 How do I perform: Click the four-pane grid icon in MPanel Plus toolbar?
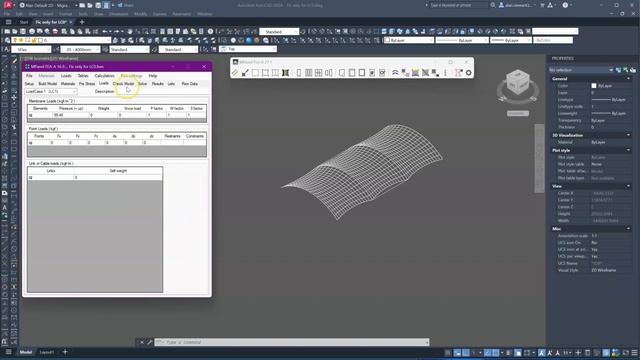point(318,73)
